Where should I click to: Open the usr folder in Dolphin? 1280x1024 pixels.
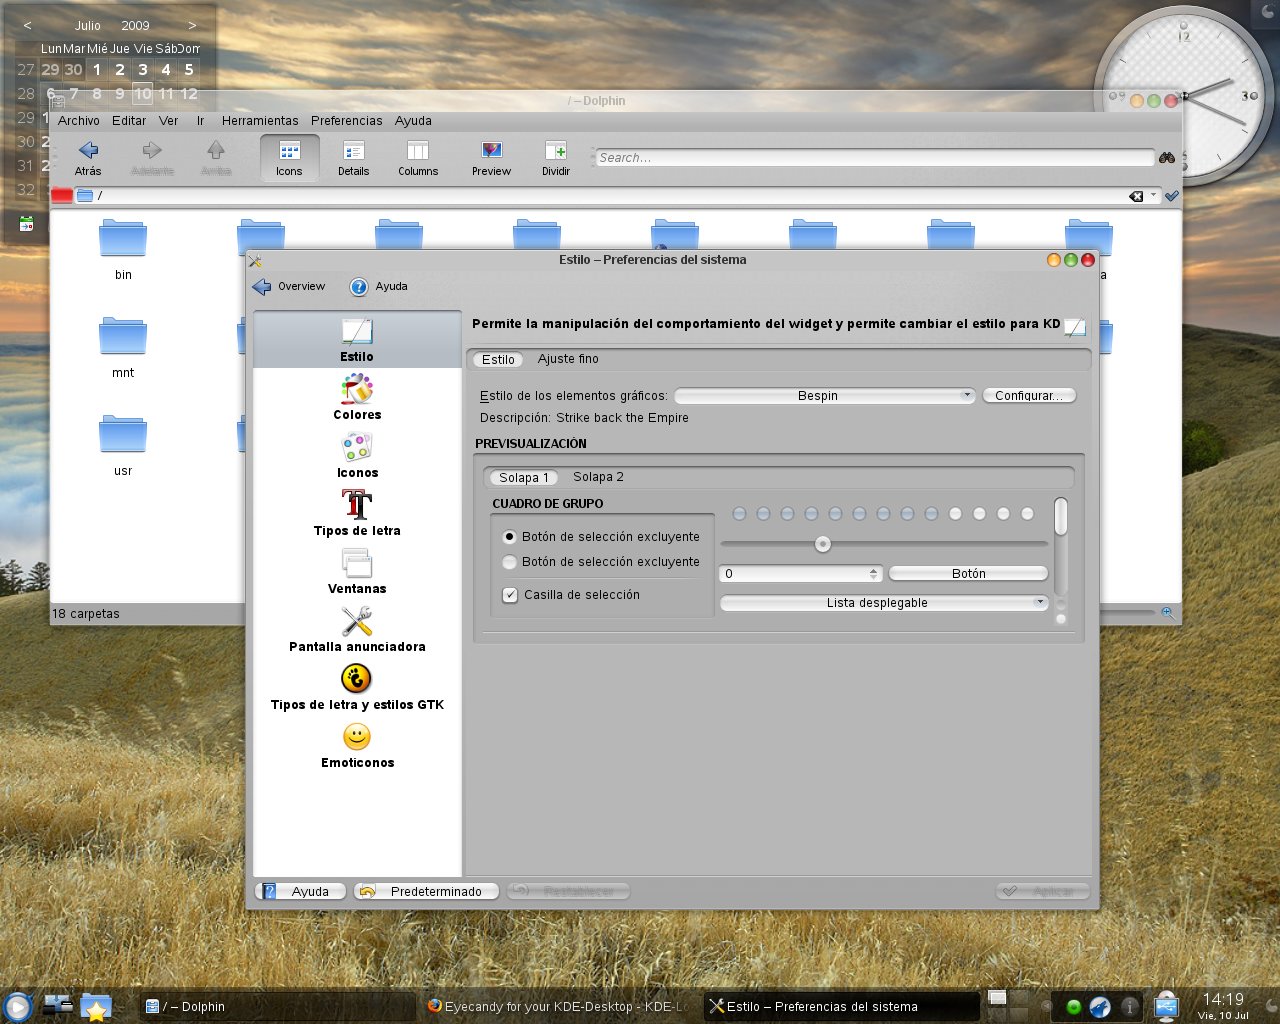123,446
